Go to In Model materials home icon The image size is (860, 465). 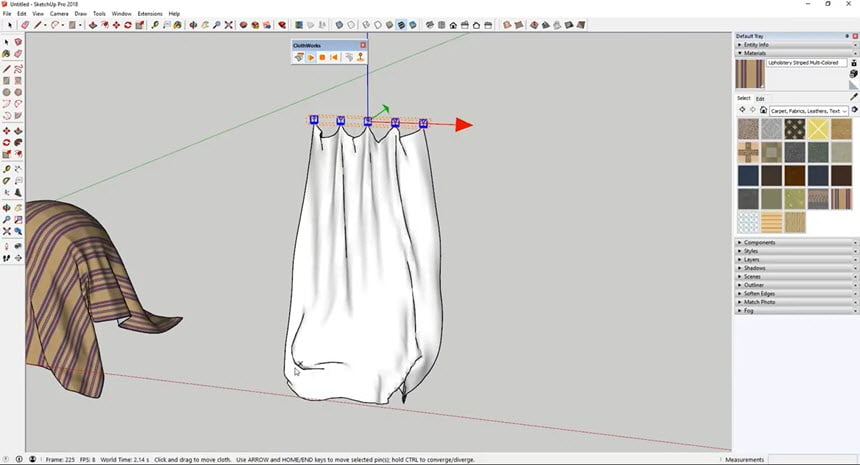pos(763,110)
